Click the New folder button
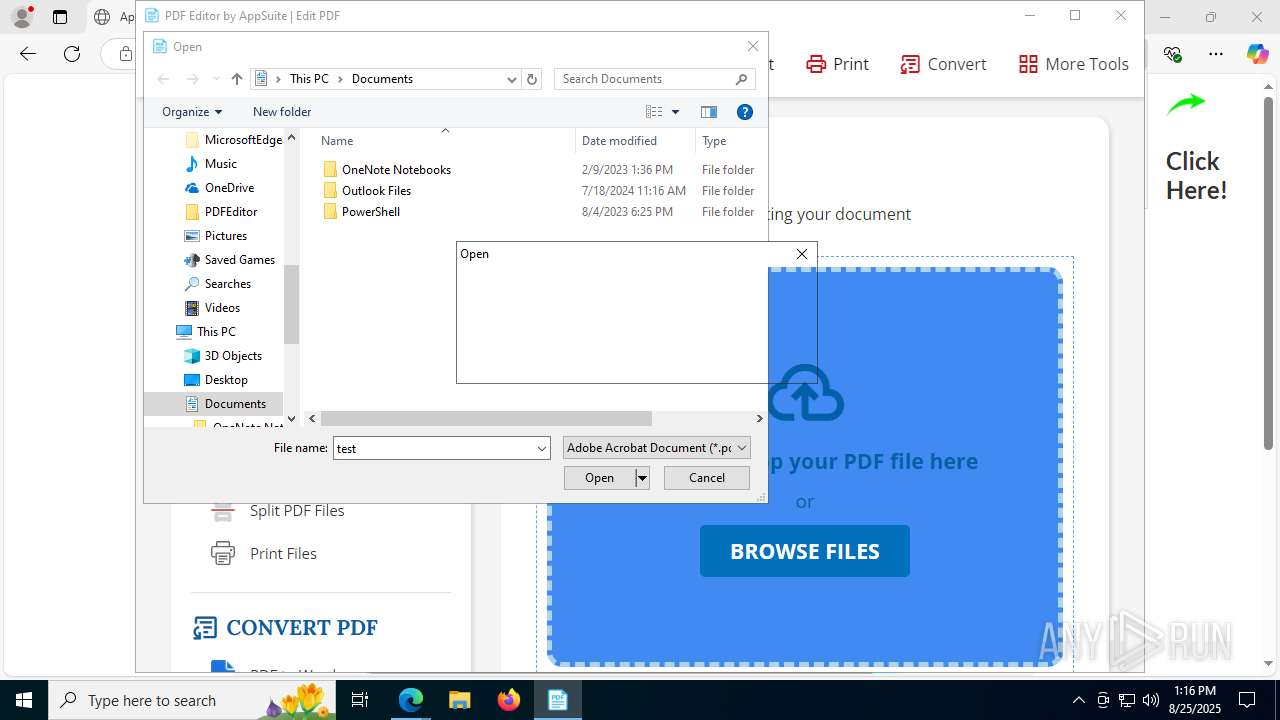Screen dimensions: 1280x720 pyautogui.click(x=282, y=112)
